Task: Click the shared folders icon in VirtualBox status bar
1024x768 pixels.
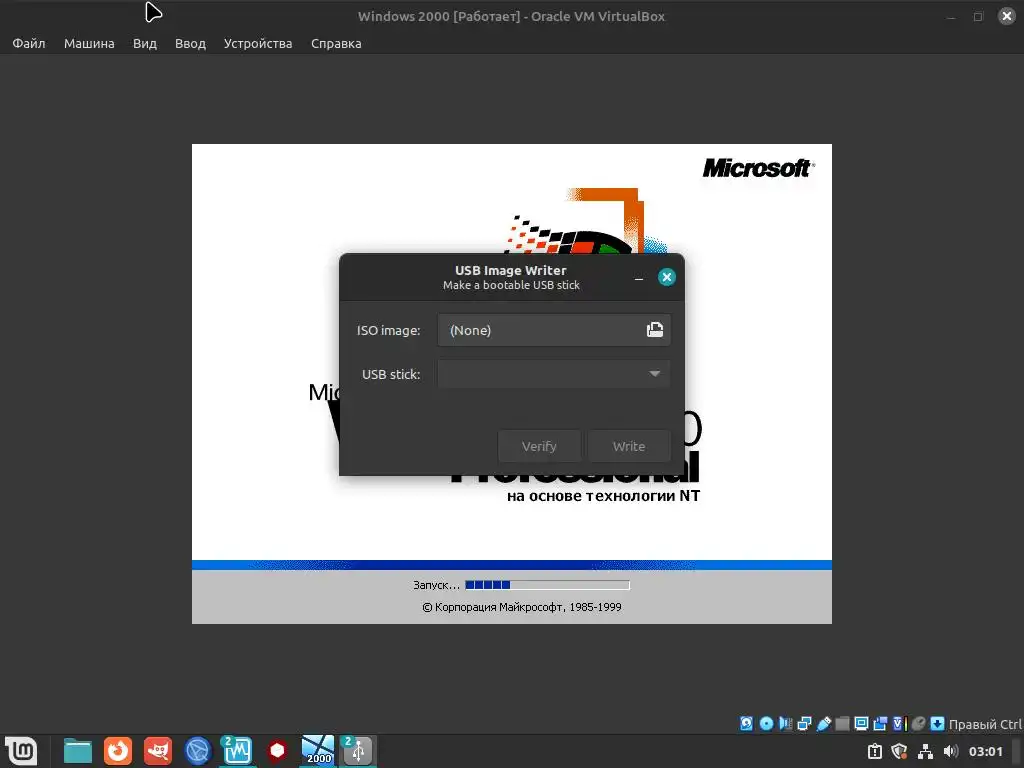Action: click(x=842, y=723)
